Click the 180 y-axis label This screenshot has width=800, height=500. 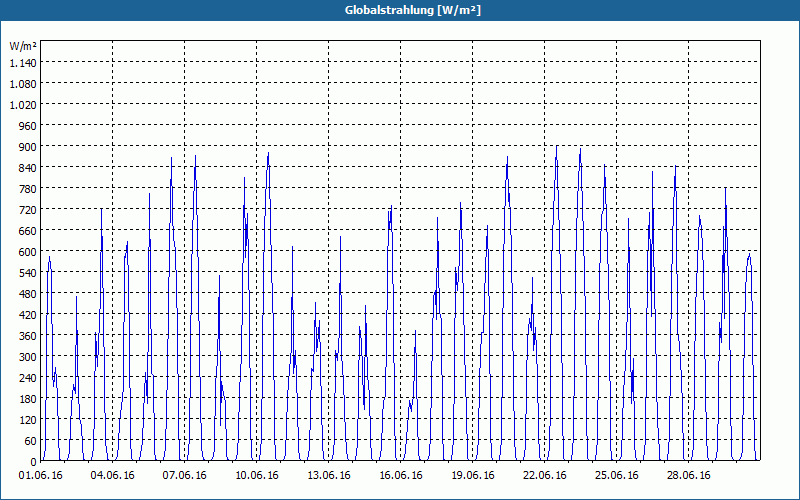(x=29, y=398)
